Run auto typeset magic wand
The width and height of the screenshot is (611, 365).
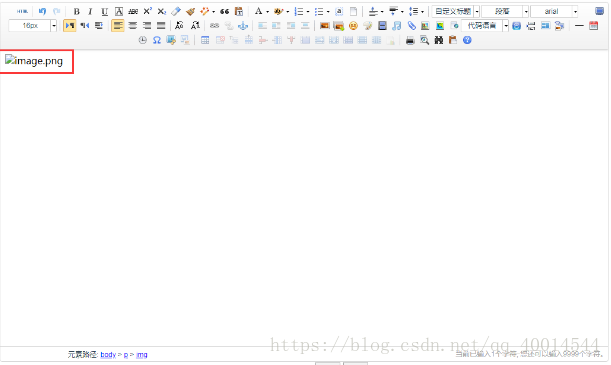pyautogui.click(x=204, y=11)
